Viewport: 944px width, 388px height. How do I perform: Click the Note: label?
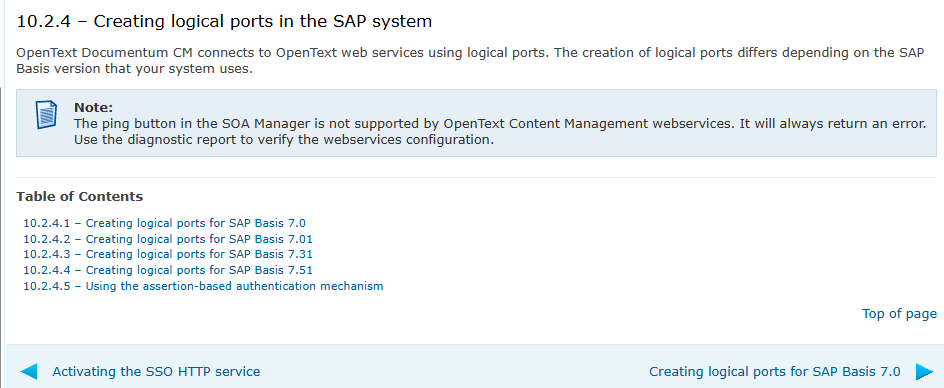93,108
